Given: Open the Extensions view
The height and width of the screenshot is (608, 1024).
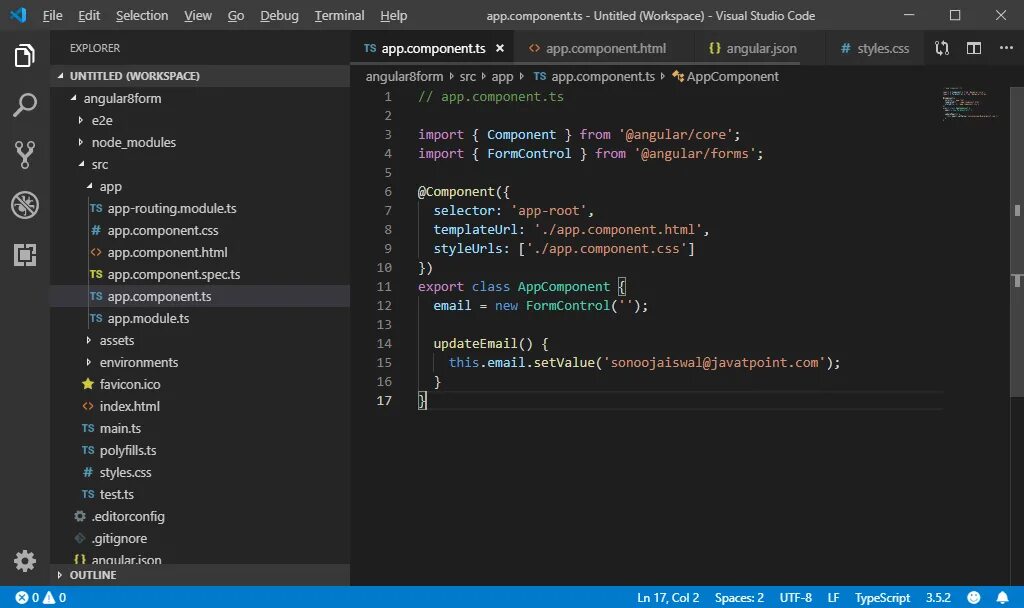Looking at the screenshot, I should pos(25,255).
